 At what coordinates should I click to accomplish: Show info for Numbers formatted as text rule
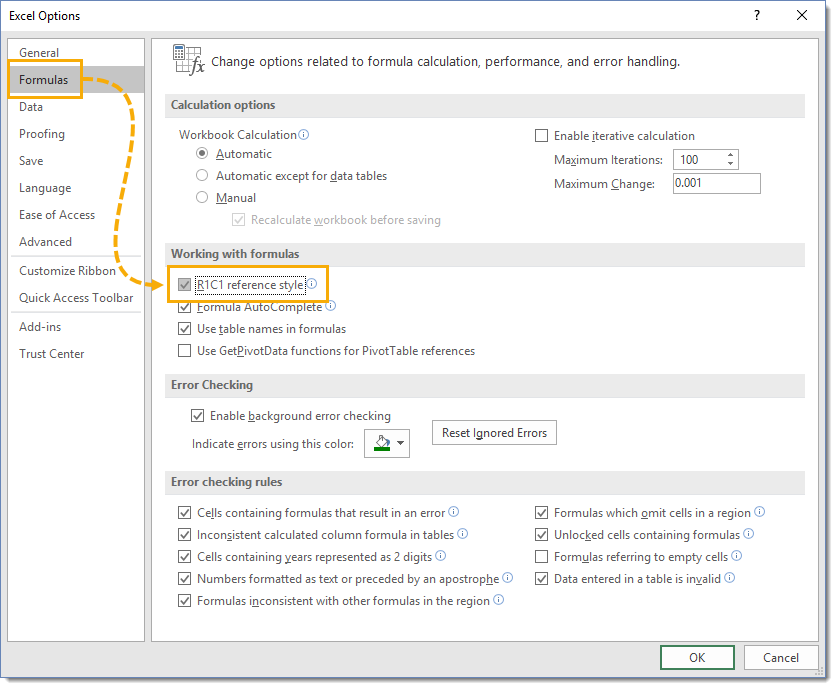click(508, 578)
